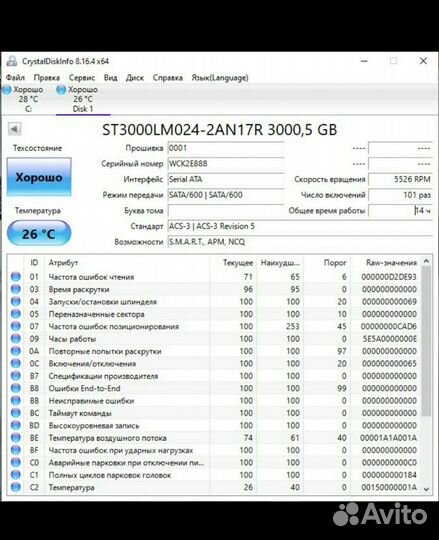Click status icon of row 0A spin retries
The image size is (439, 540).
pos(15,351)
